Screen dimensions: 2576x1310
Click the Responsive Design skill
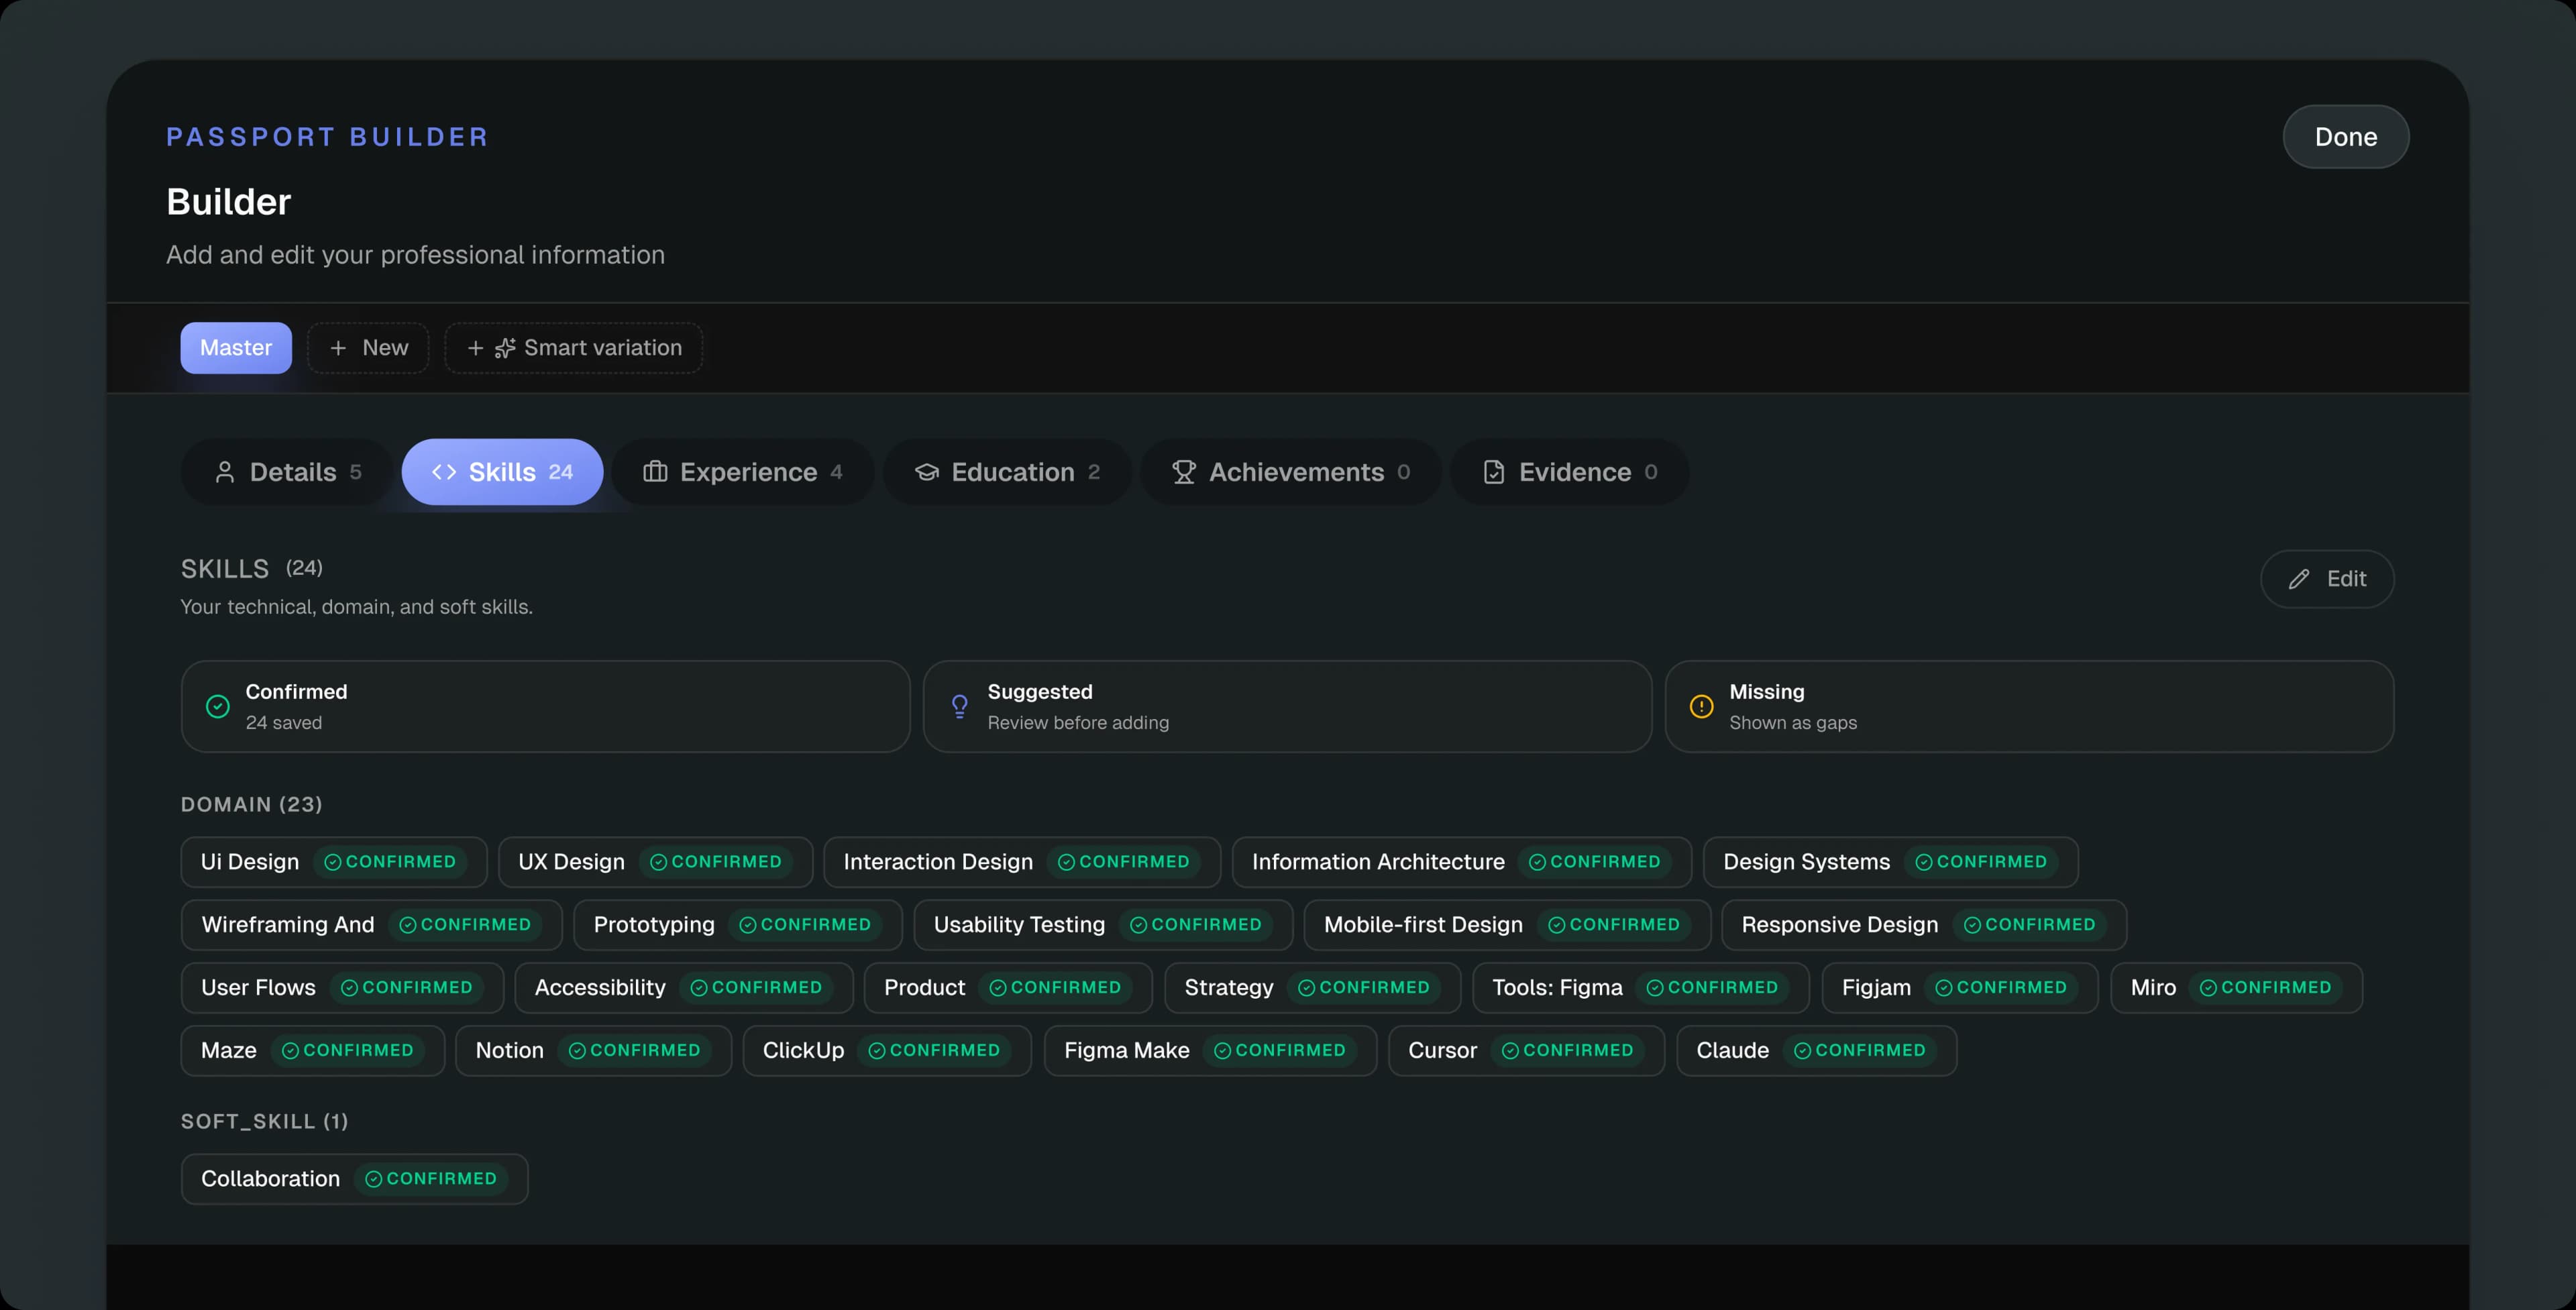(1924, 925)
